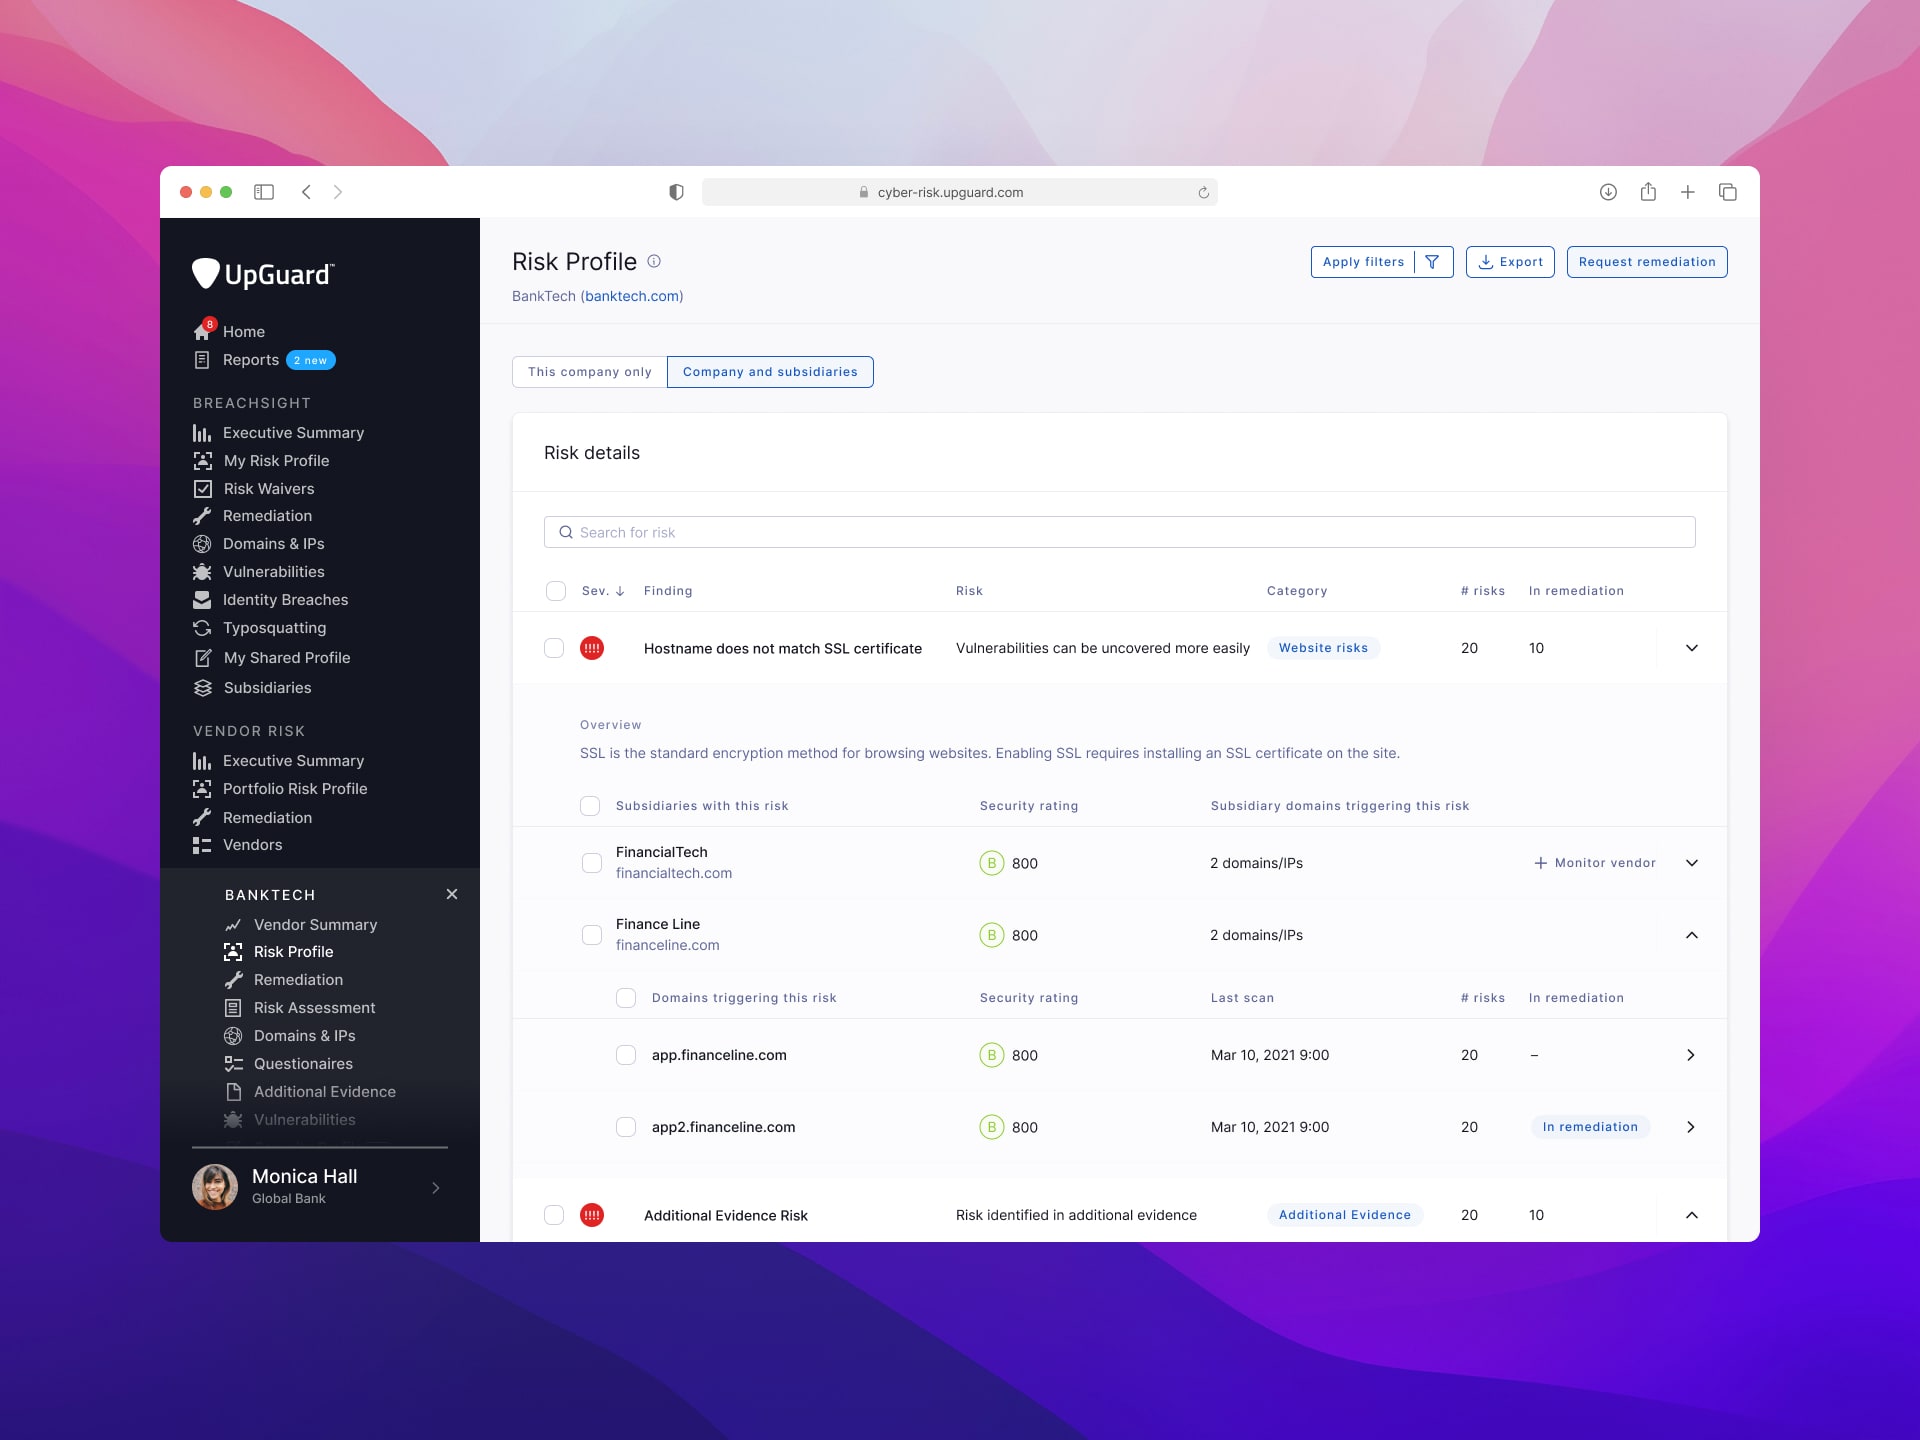This screenshot has width=1920, height=1440.
Task: Open Home in the sidebar
Action: 243,331
